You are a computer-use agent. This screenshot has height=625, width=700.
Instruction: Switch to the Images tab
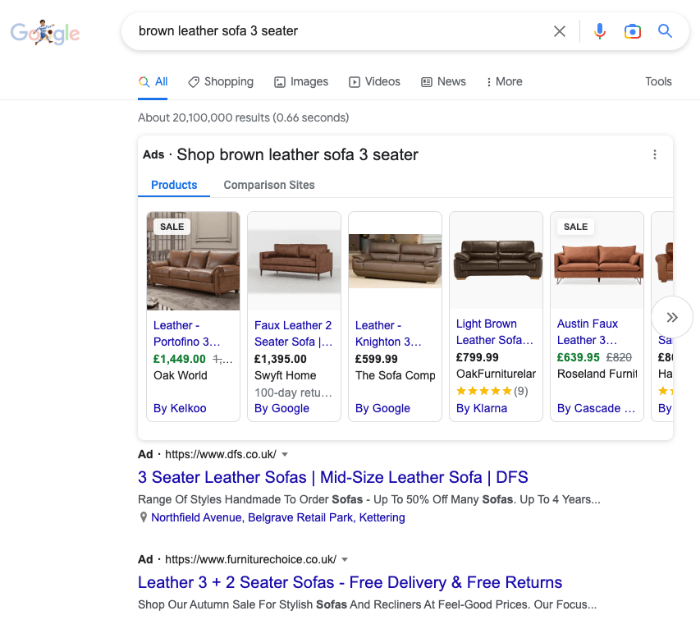(301, 82)
